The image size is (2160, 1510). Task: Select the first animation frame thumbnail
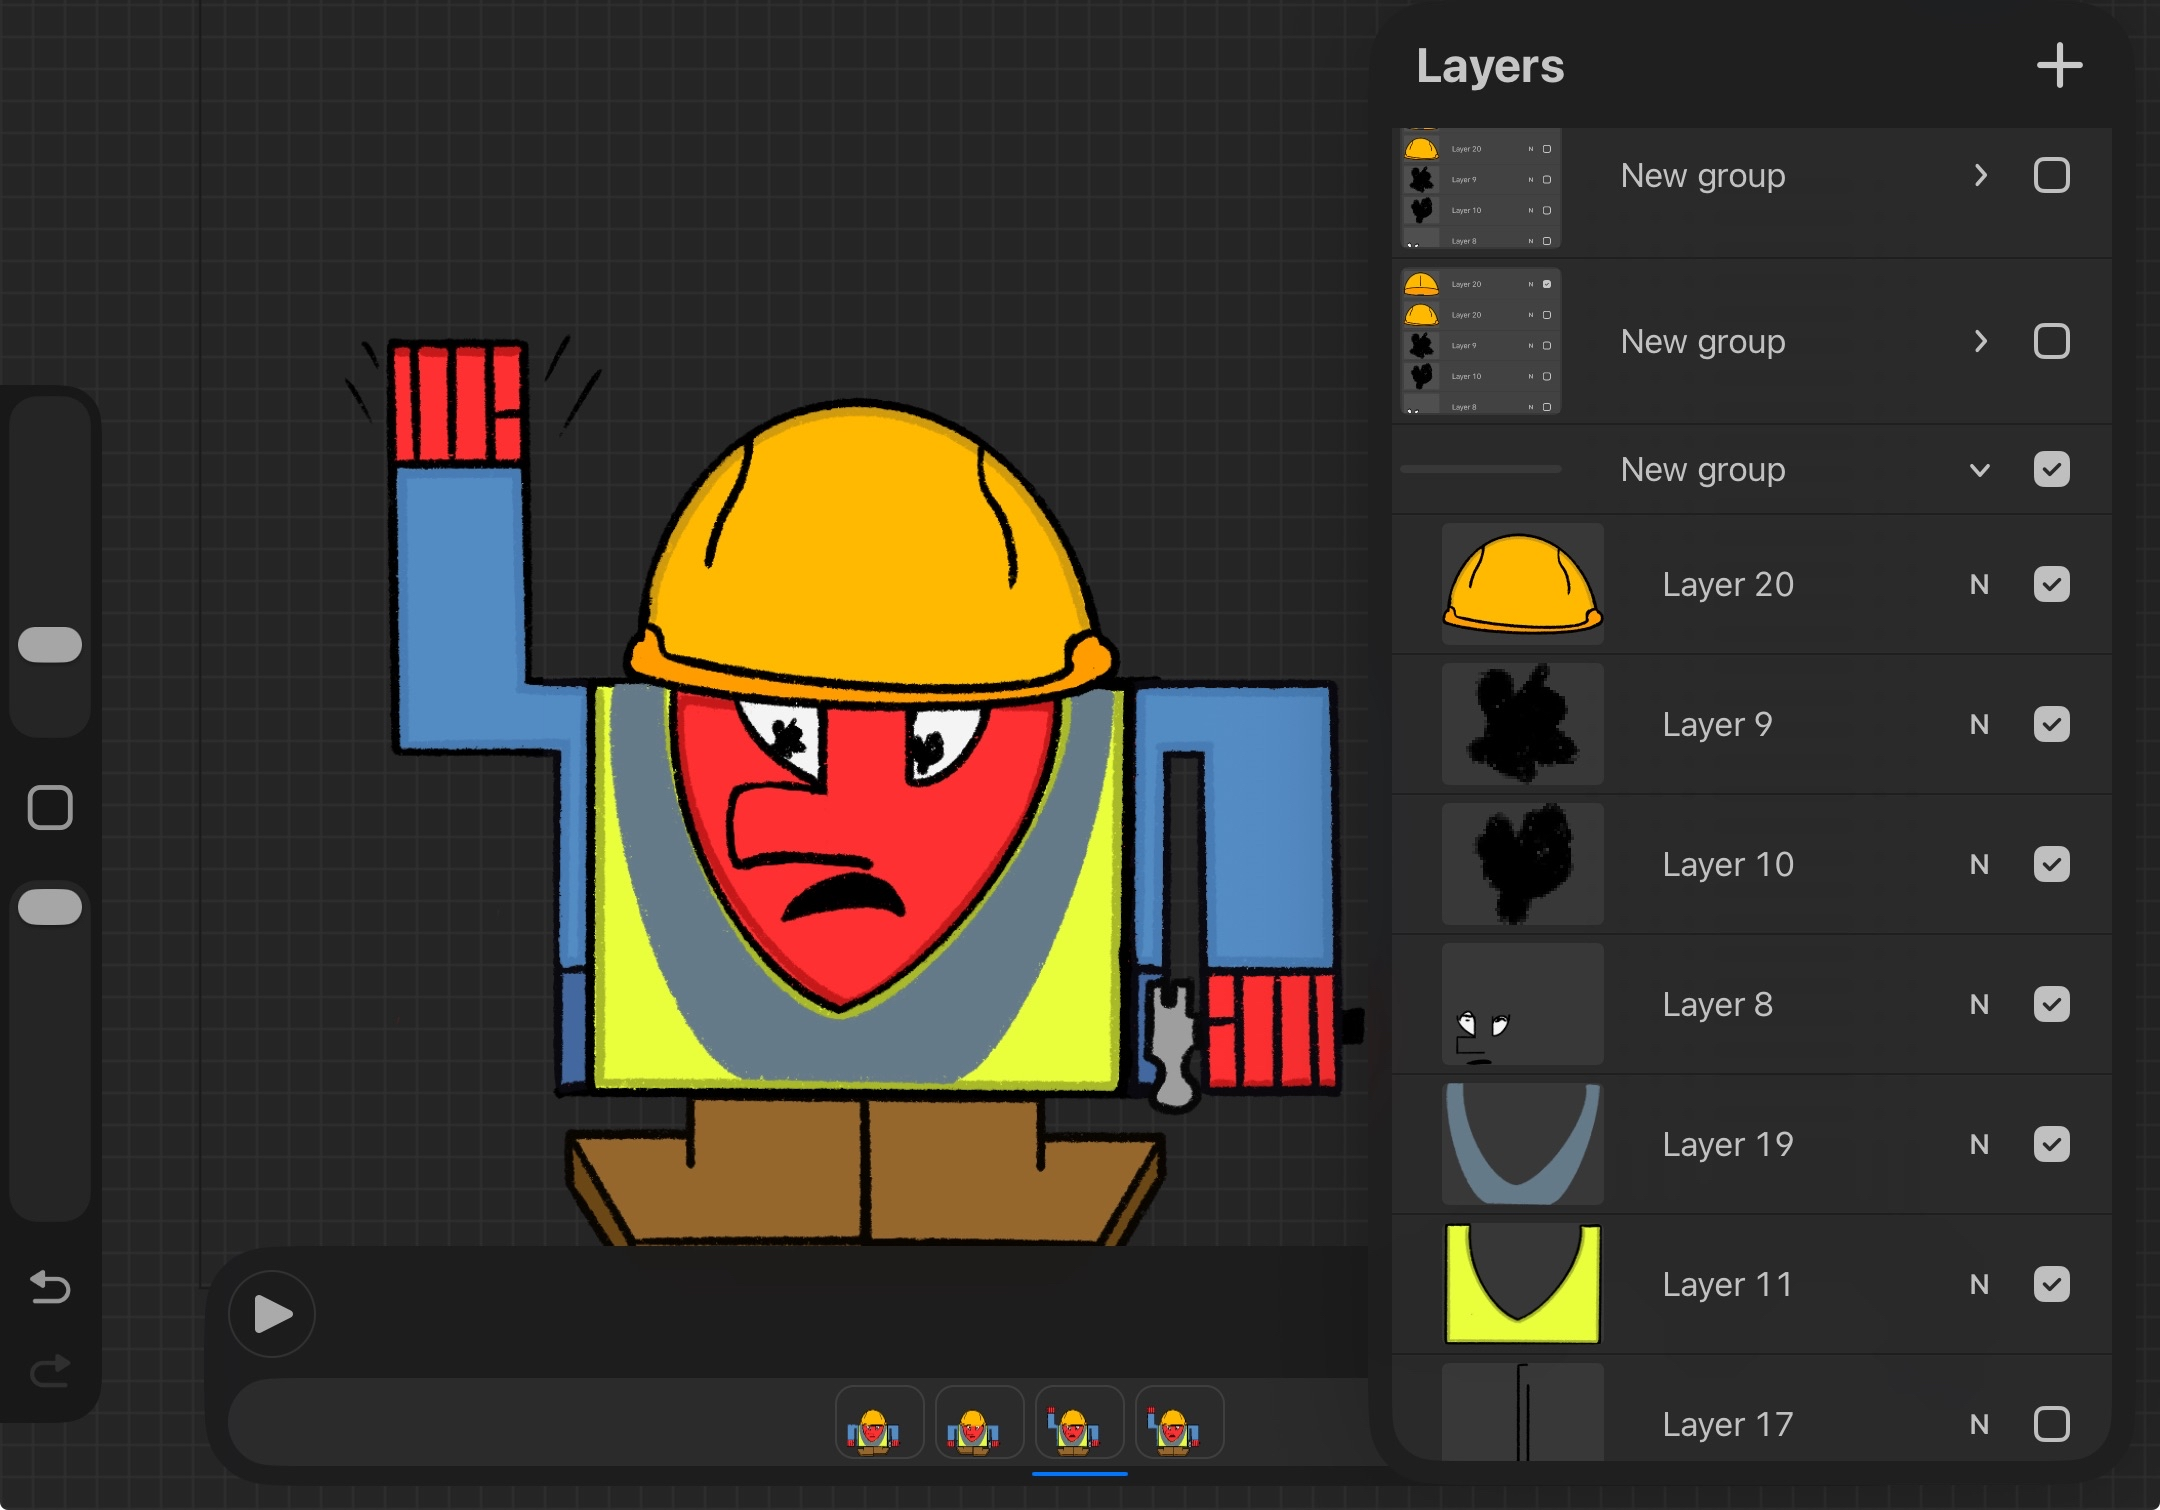point(878,1423)
